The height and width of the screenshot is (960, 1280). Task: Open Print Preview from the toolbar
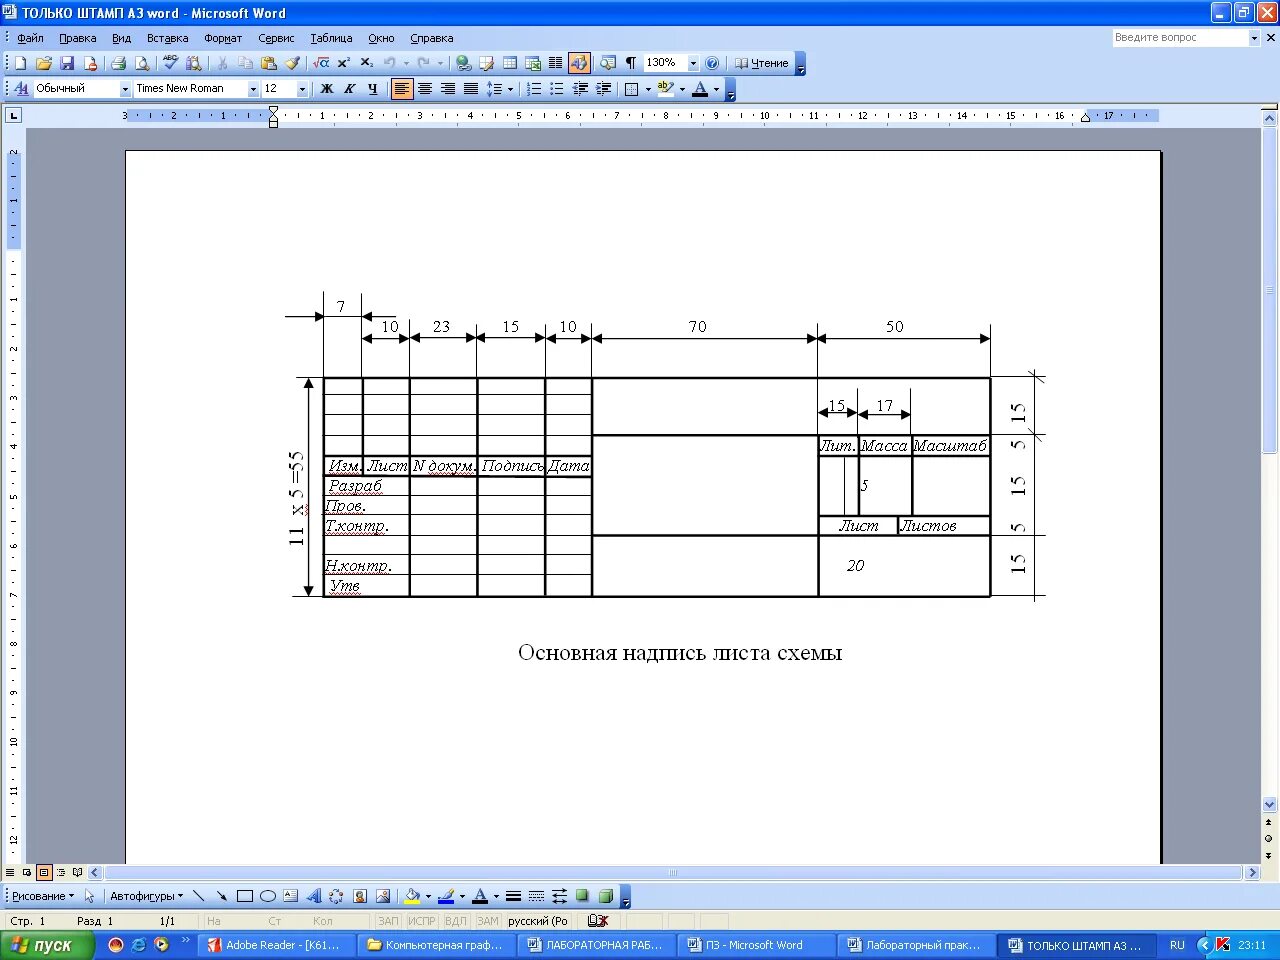coord(142,63)
